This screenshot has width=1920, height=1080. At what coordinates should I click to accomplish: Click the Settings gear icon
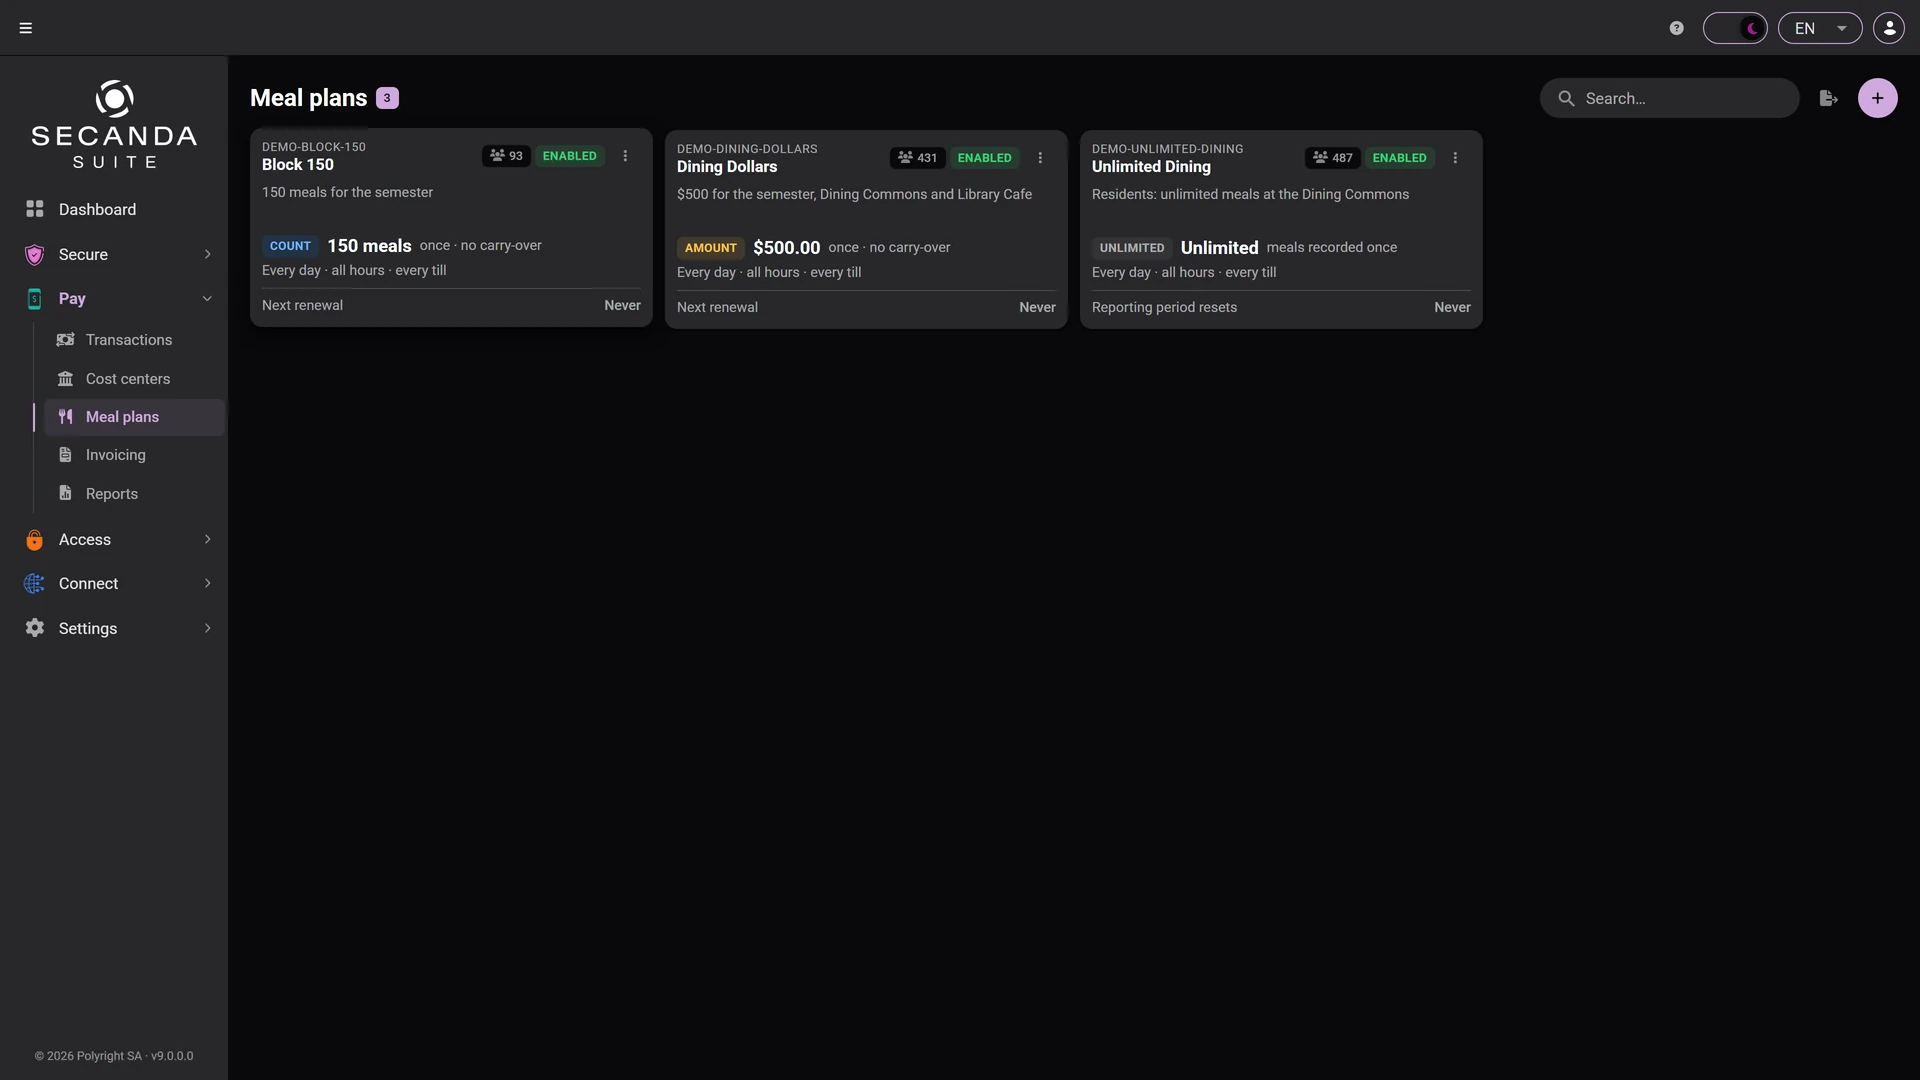click(x=35, y=628)
